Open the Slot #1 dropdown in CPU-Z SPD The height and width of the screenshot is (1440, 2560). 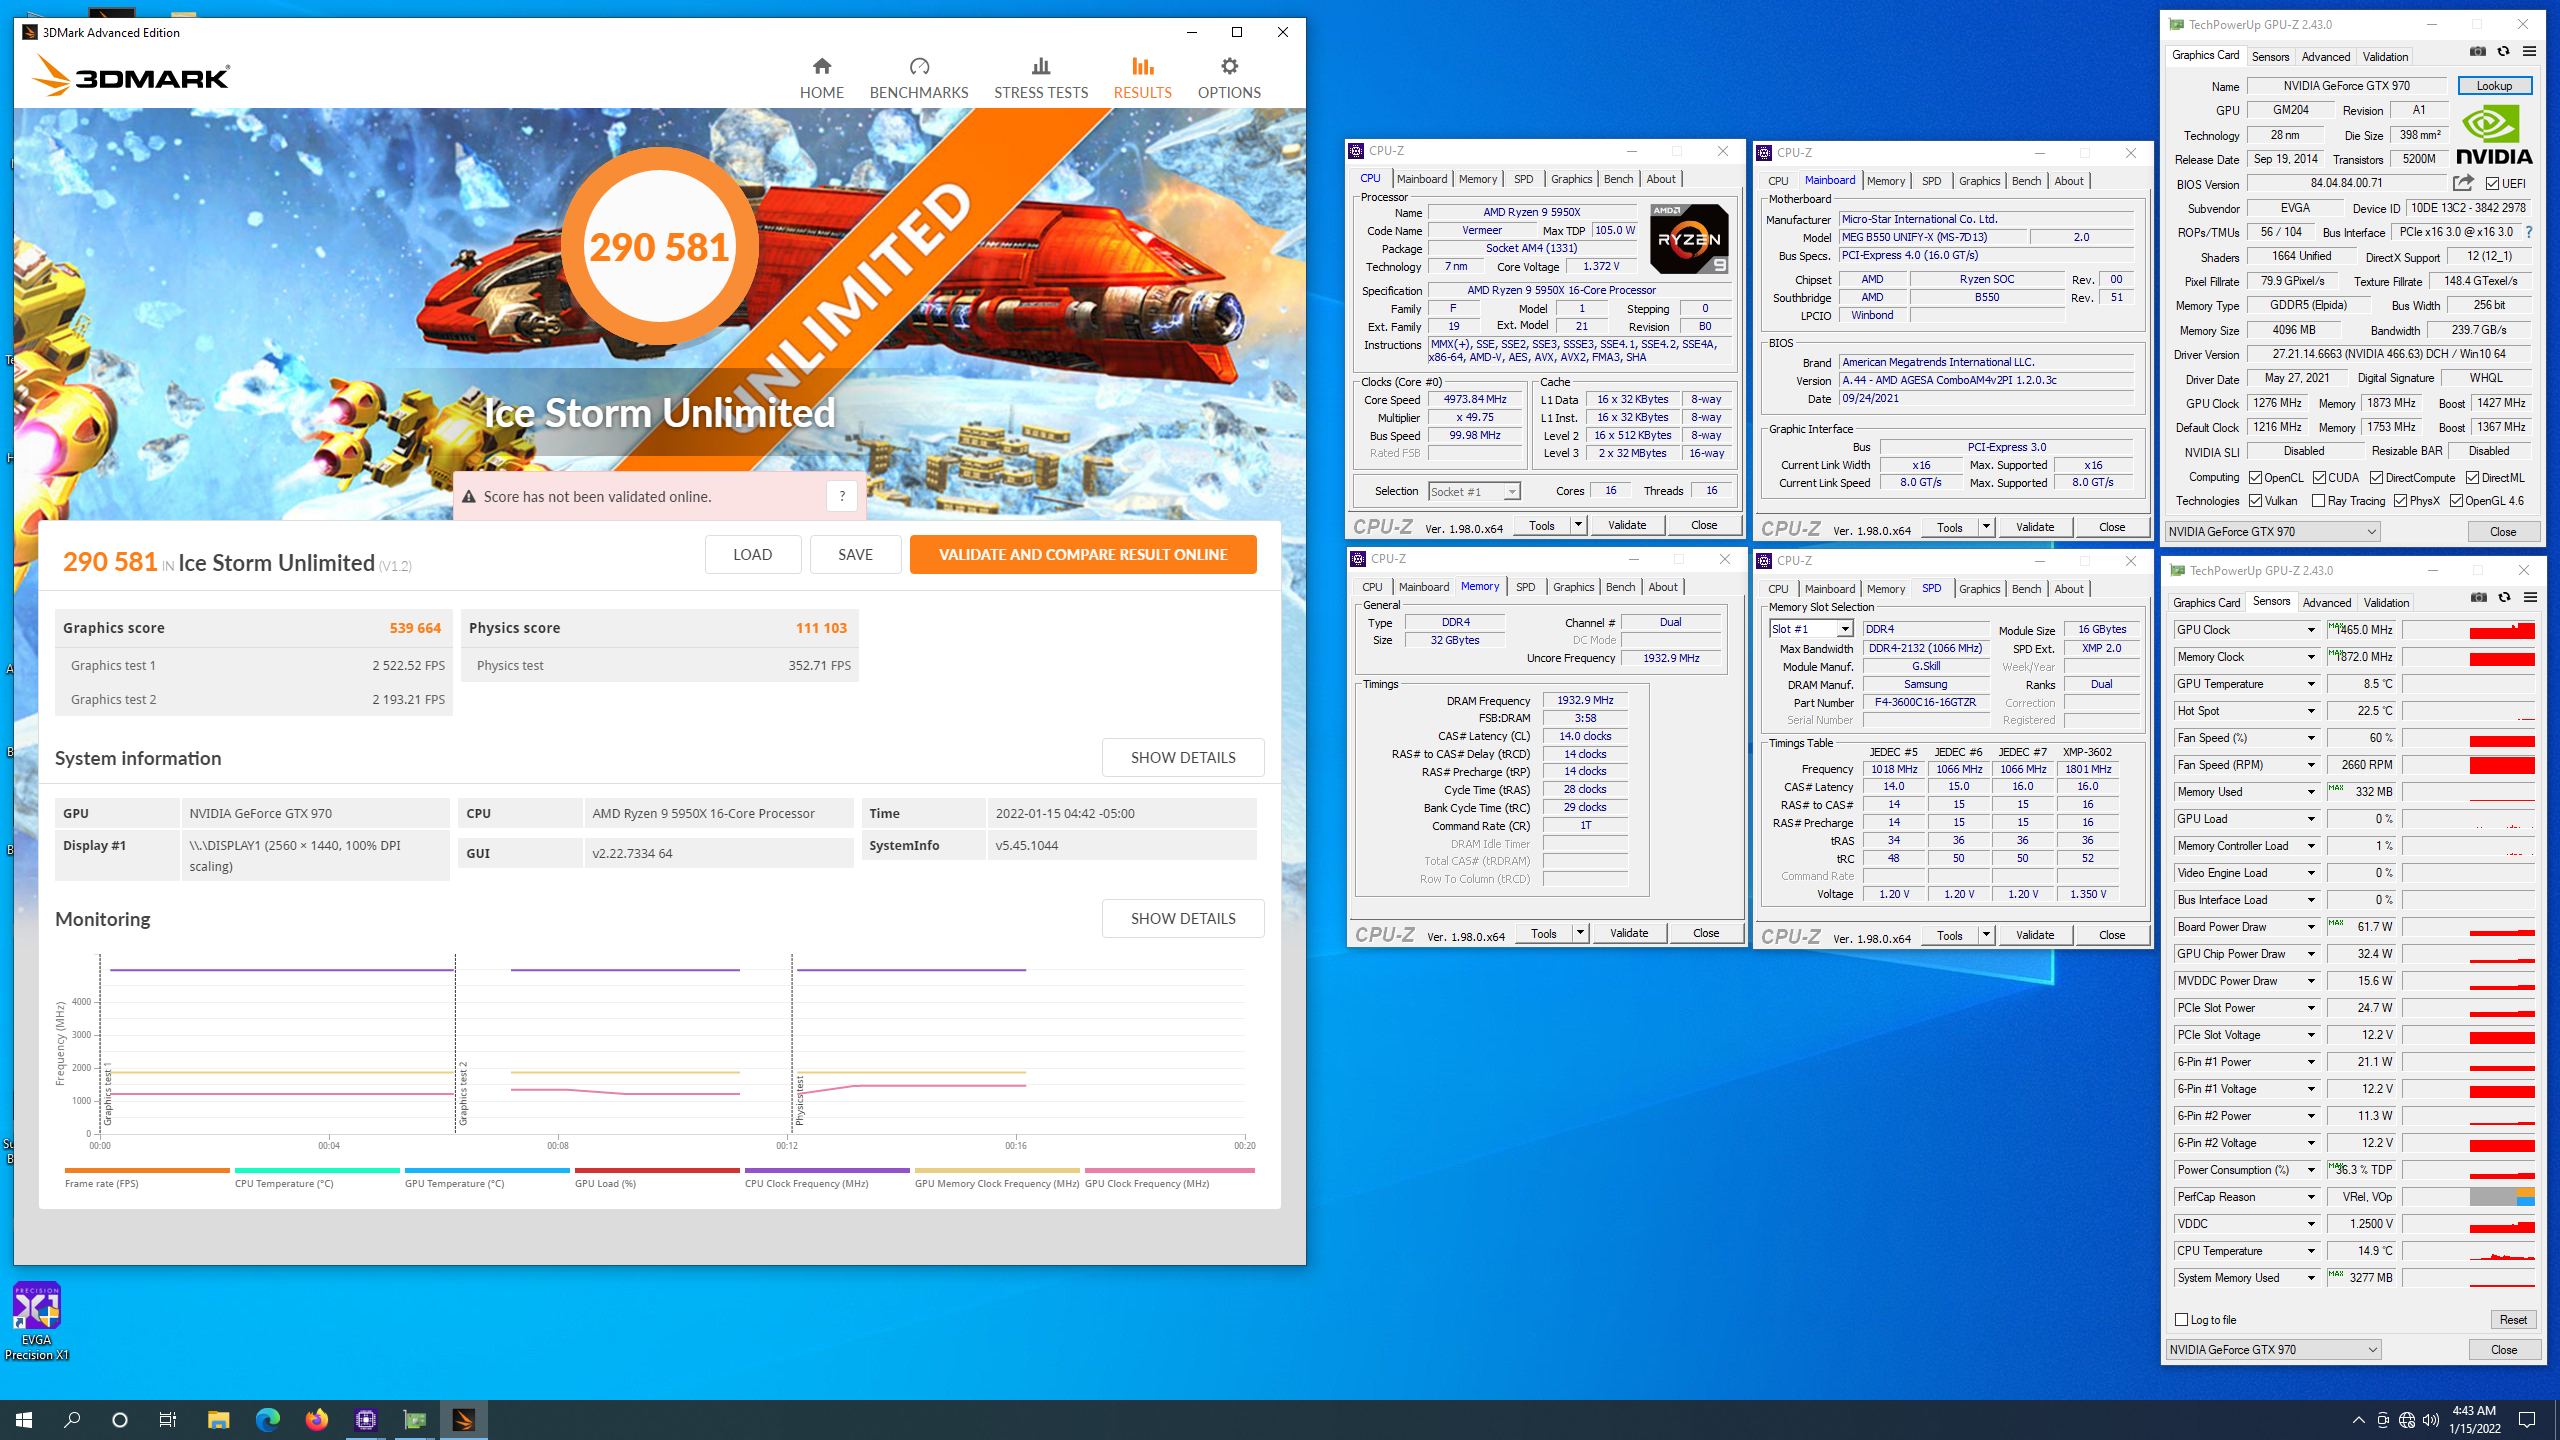[x=1811, y=629]
